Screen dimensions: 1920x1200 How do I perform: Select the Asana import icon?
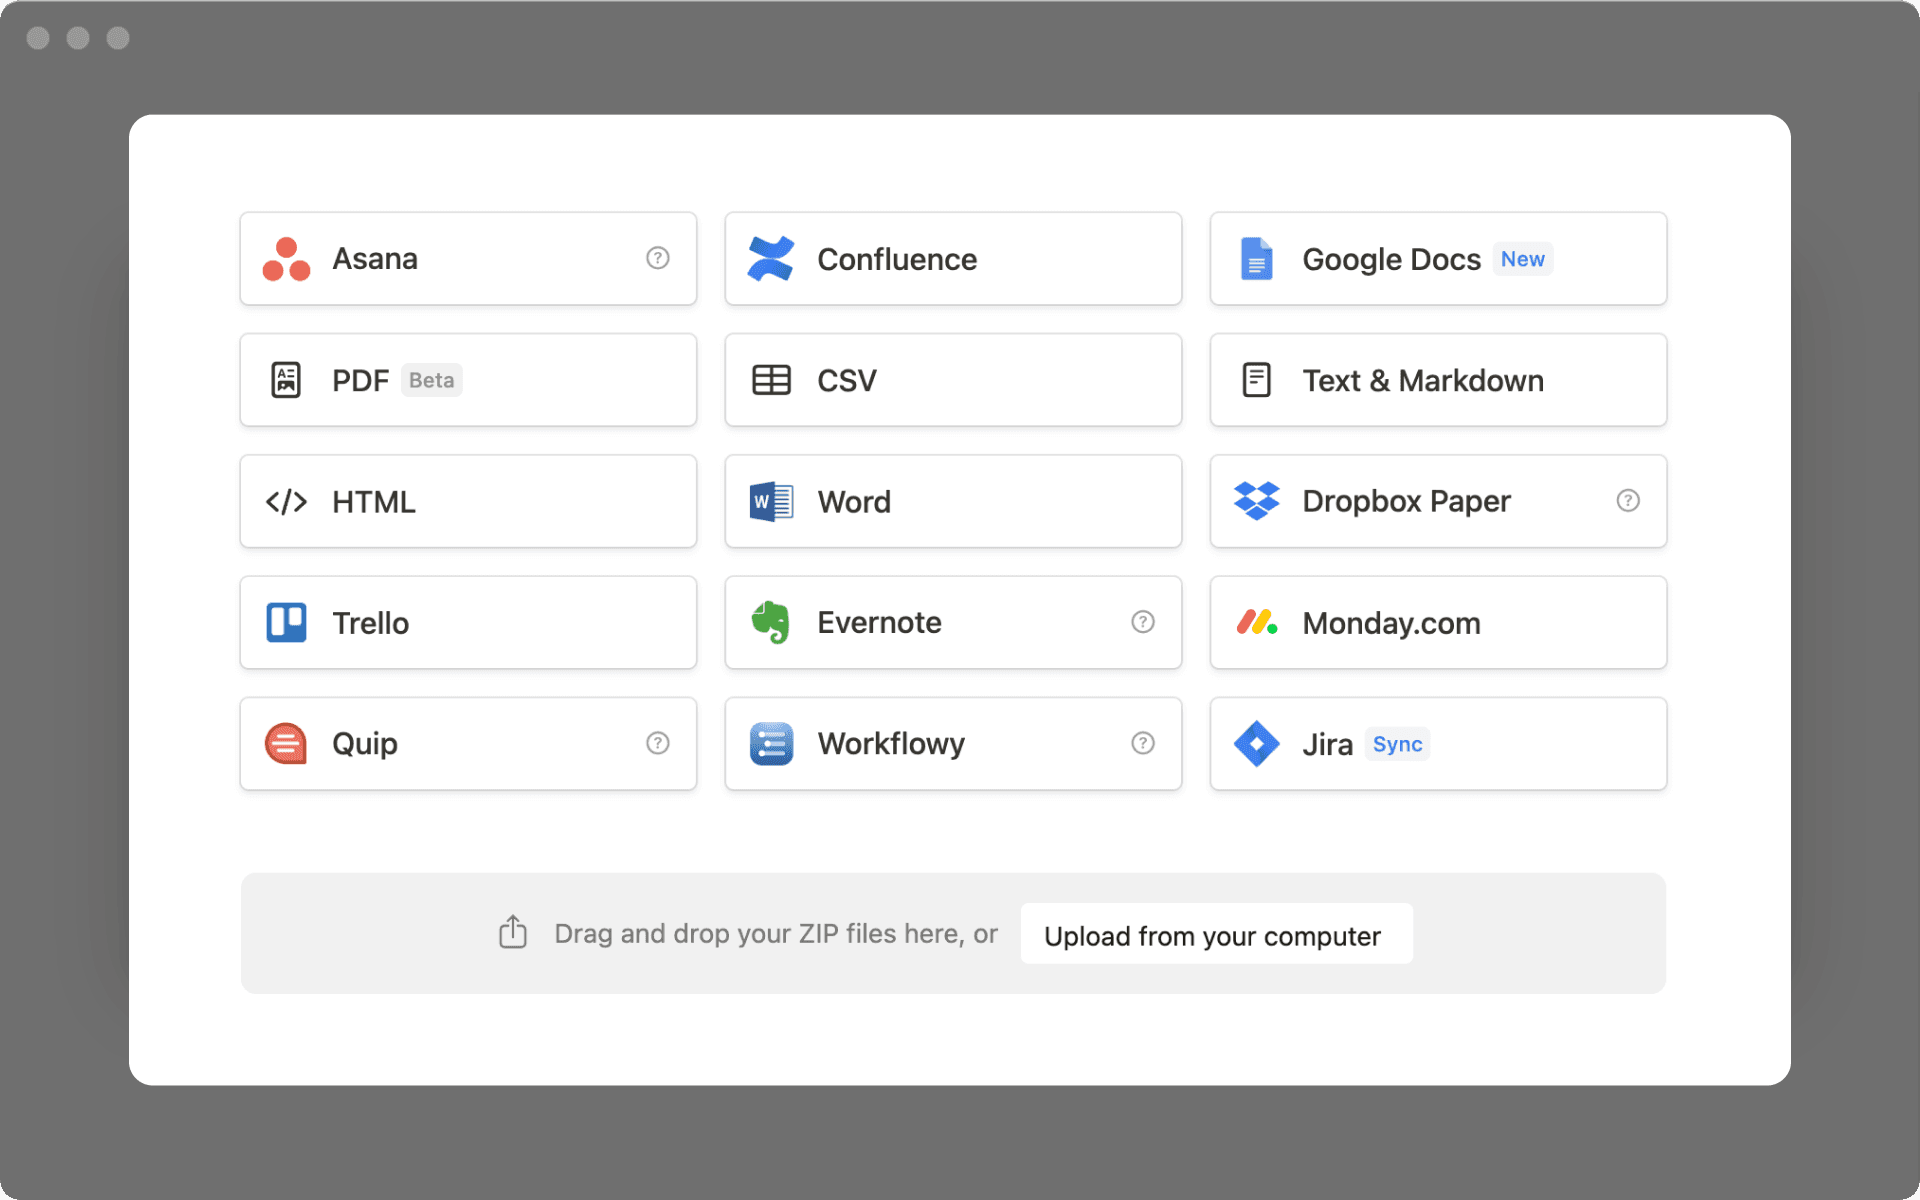(285, 258)
